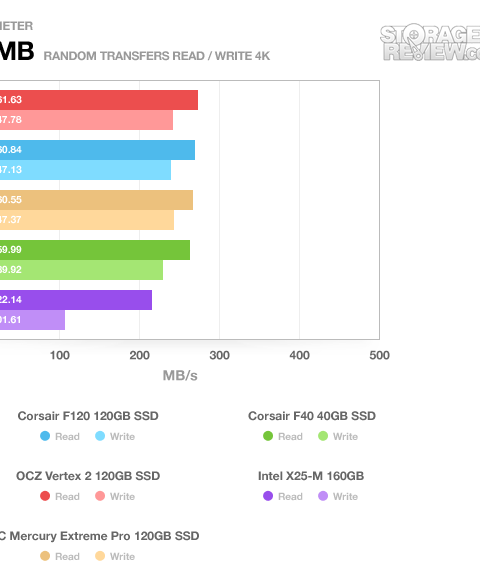Click the Corsair F120 Read blue legend dot
The width and height of the screenshot is (480, 580).
(45, 436)
